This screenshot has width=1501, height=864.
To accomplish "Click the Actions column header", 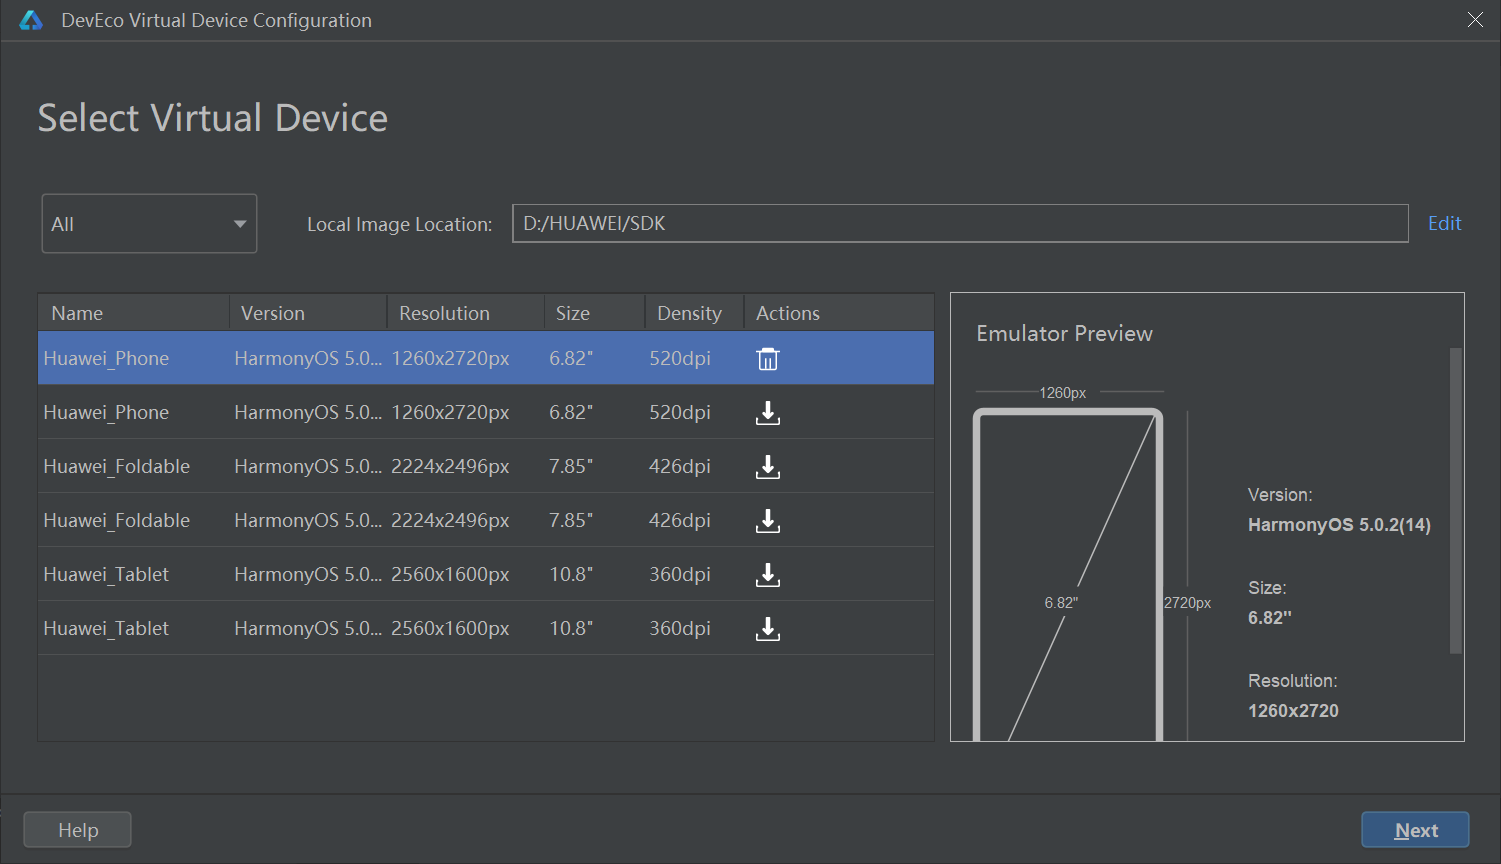I will pyautogui.click(x=839, y=313).
